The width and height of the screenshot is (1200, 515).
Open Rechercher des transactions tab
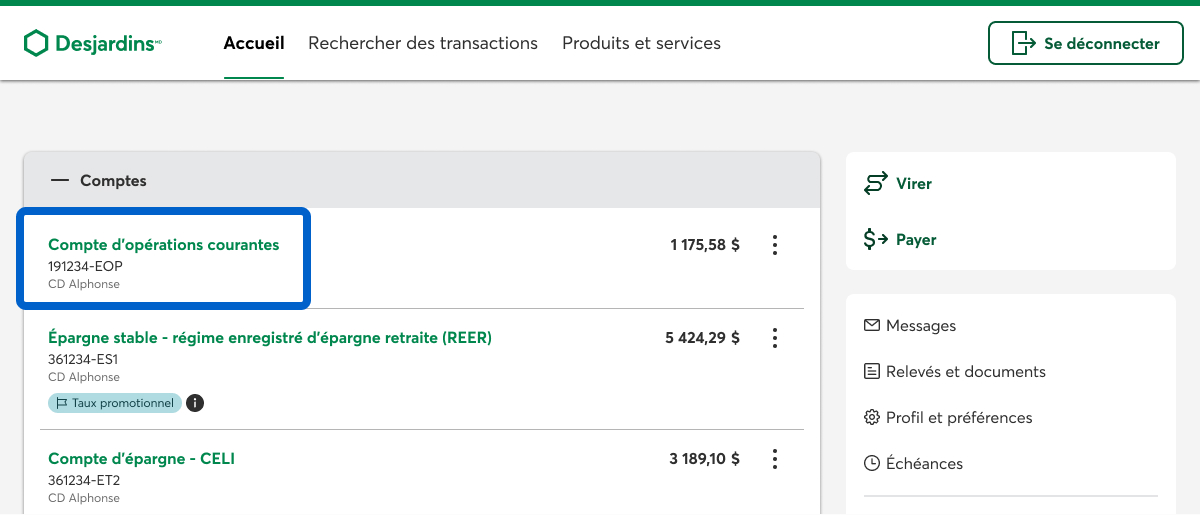pyautogui.click(x=423, y=43)
